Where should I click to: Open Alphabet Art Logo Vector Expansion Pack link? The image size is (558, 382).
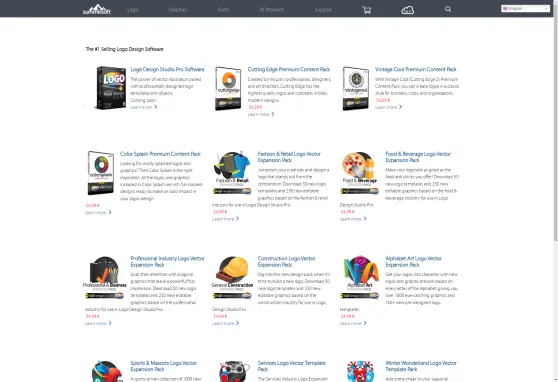(414, 262)
